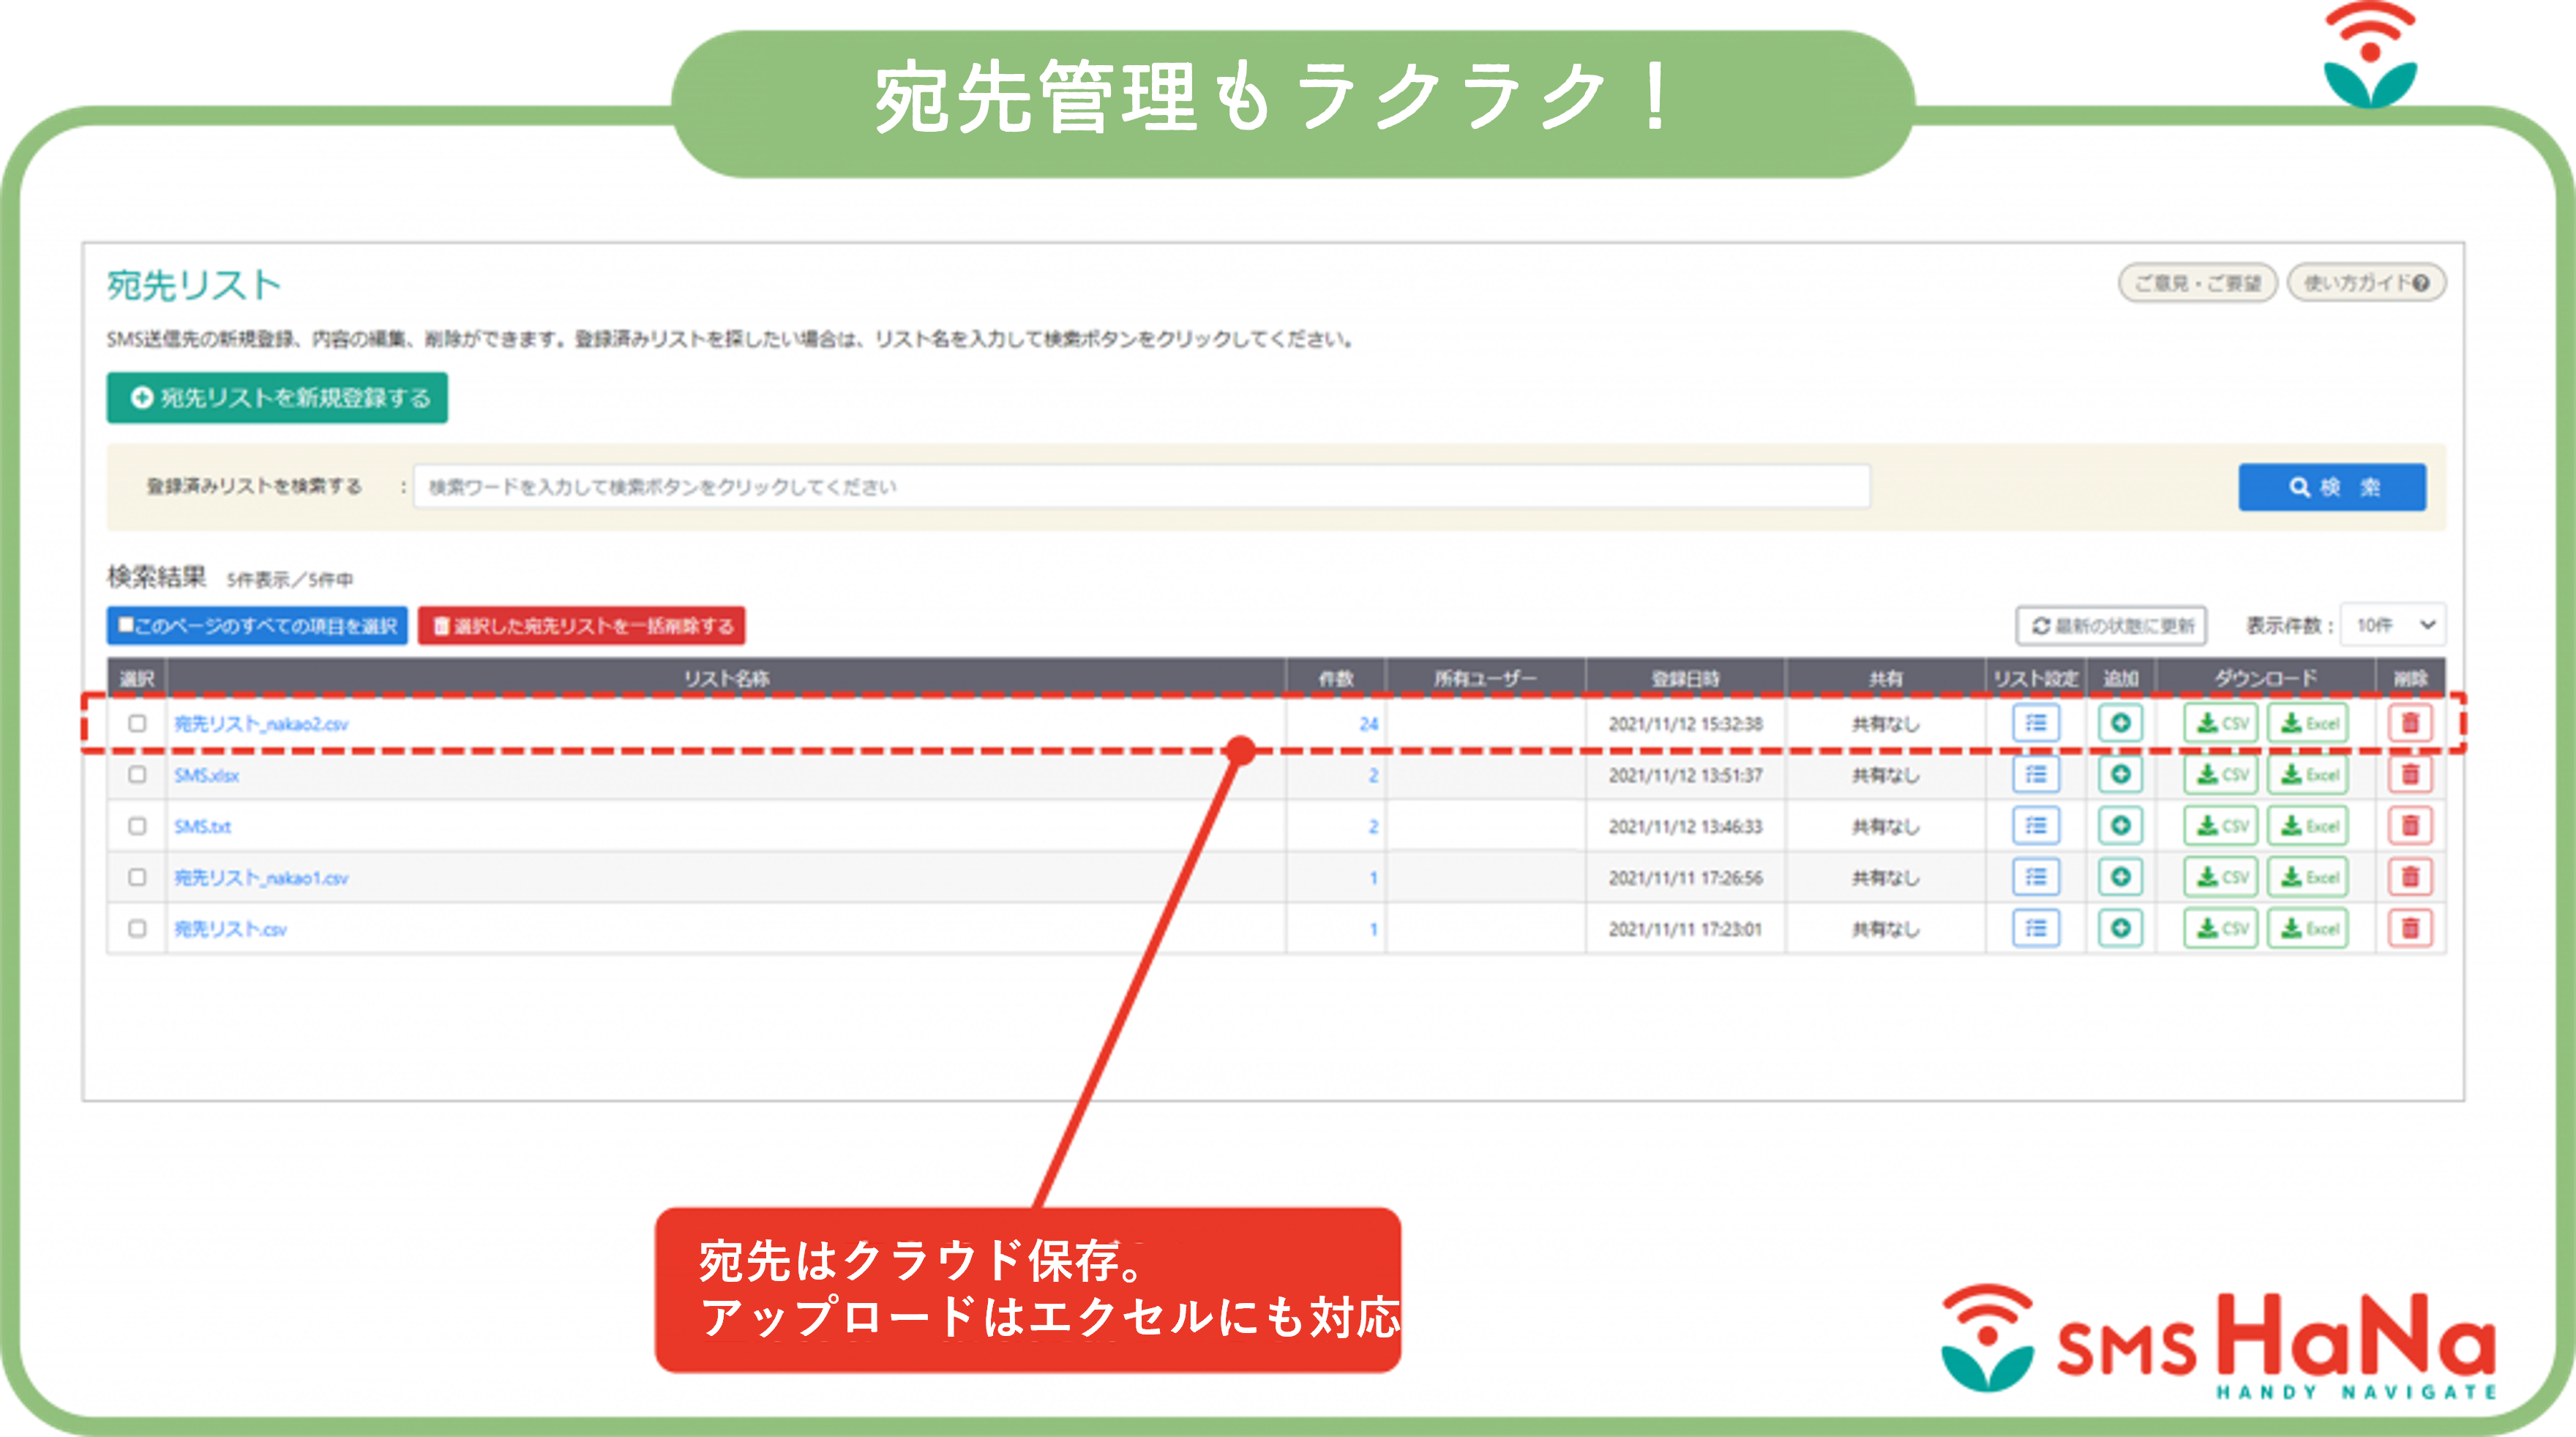2576x1437 pixels.
Task: Download SMS.xlsx list as CSV
Action: coord(2221,774)
